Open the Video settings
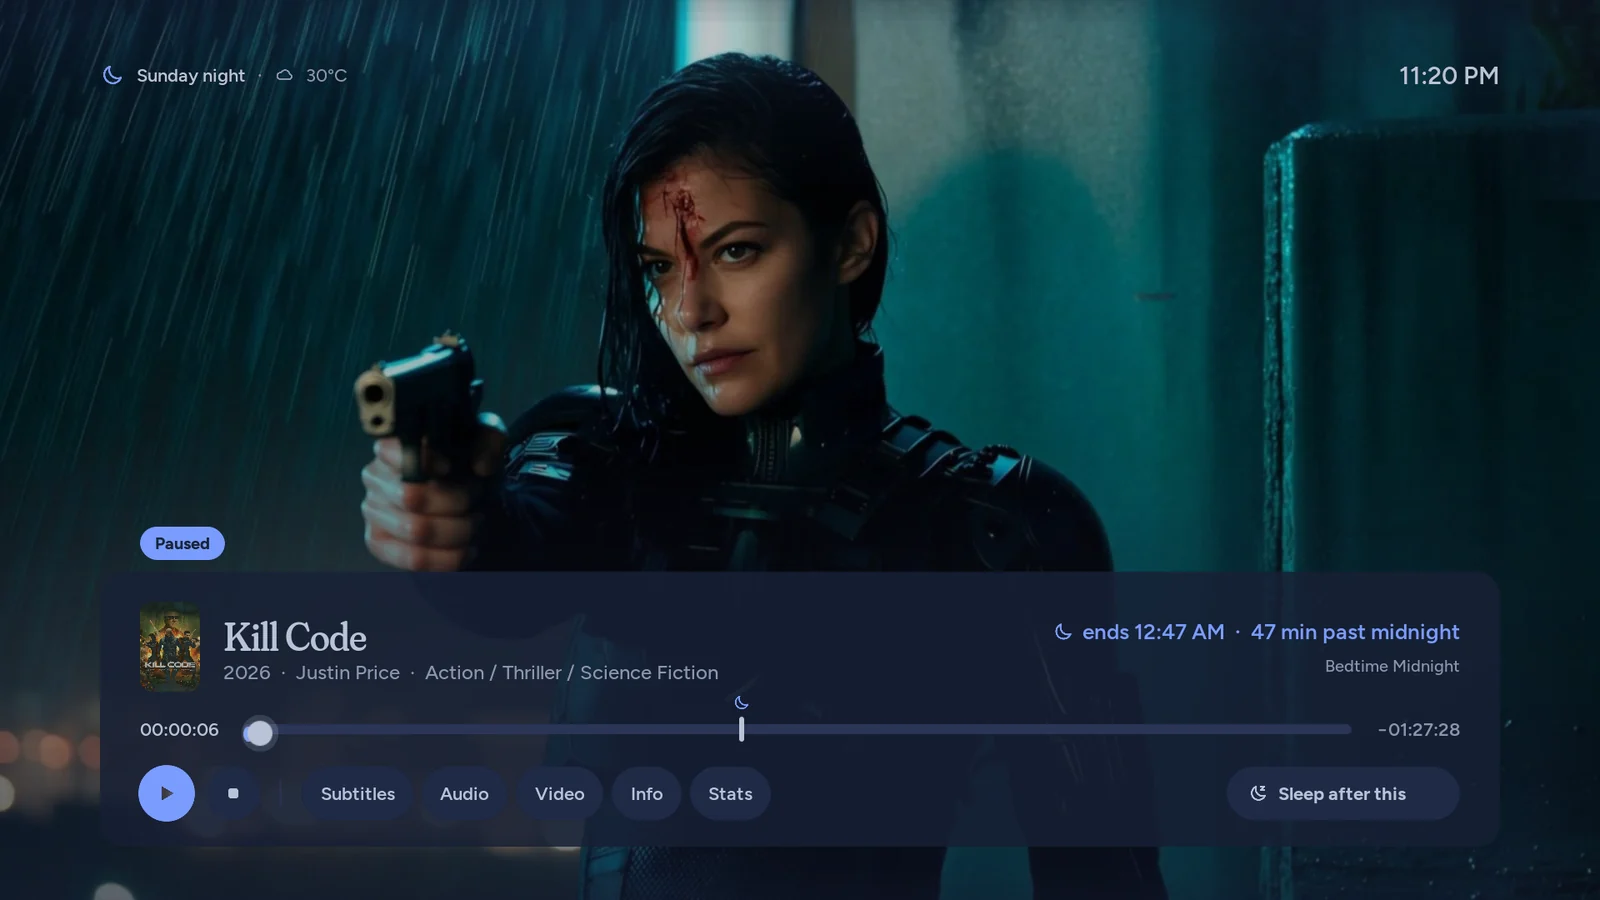Screen dimensions: 1600x900 coord(559,793)
